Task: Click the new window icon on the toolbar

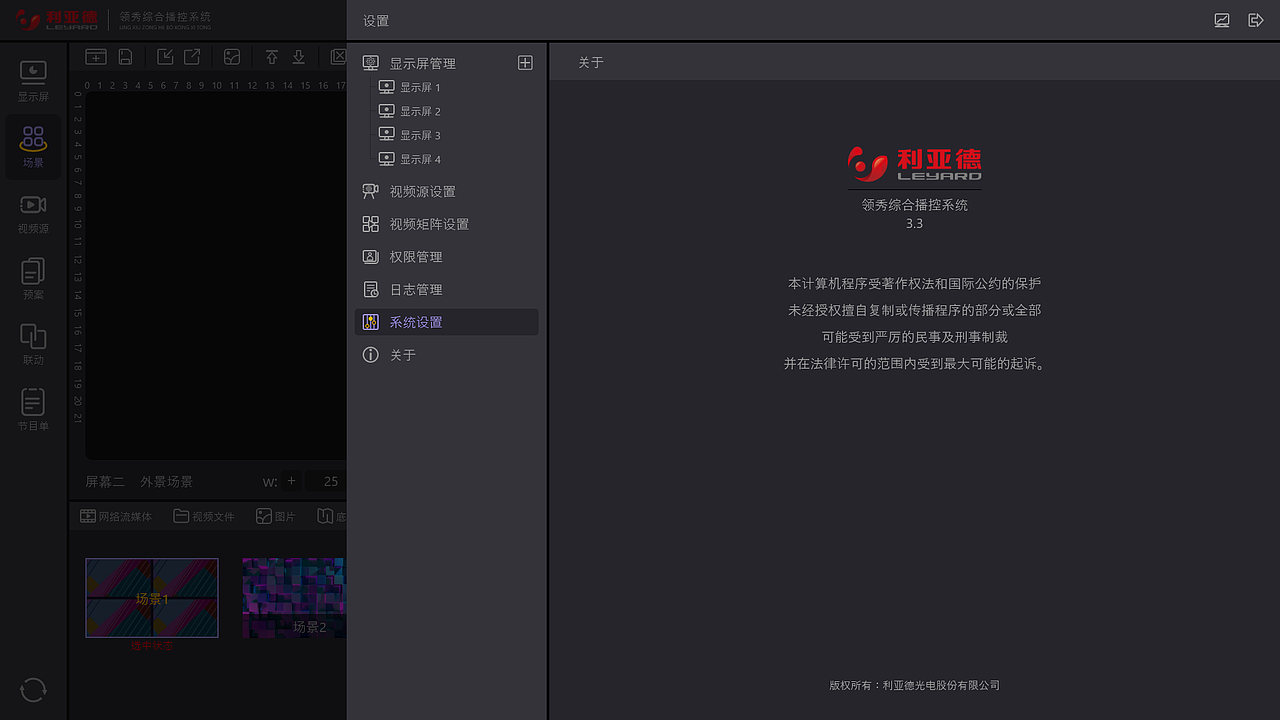Action: pos(95,57)
